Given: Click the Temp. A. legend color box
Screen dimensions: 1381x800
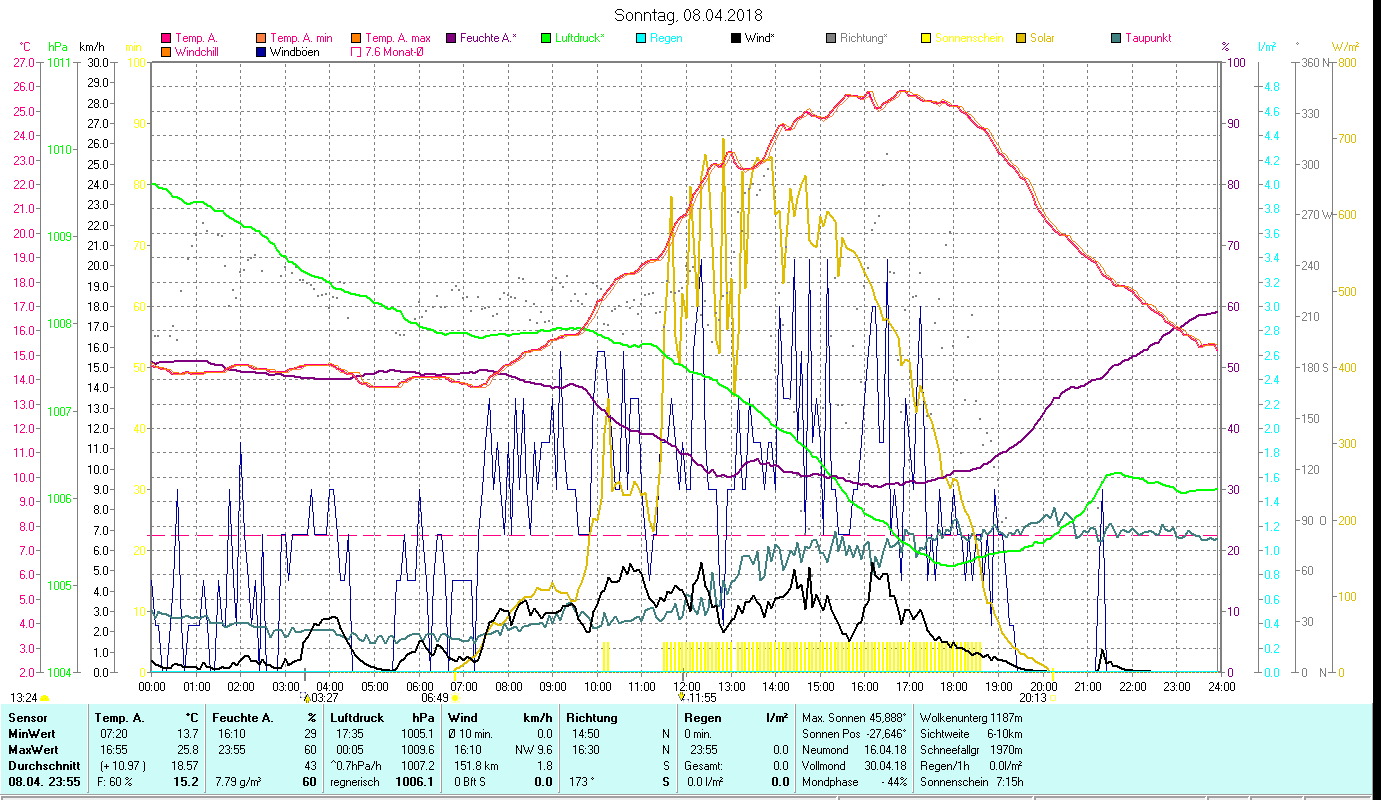Looking at the screenshot, I should coord(166,38).
